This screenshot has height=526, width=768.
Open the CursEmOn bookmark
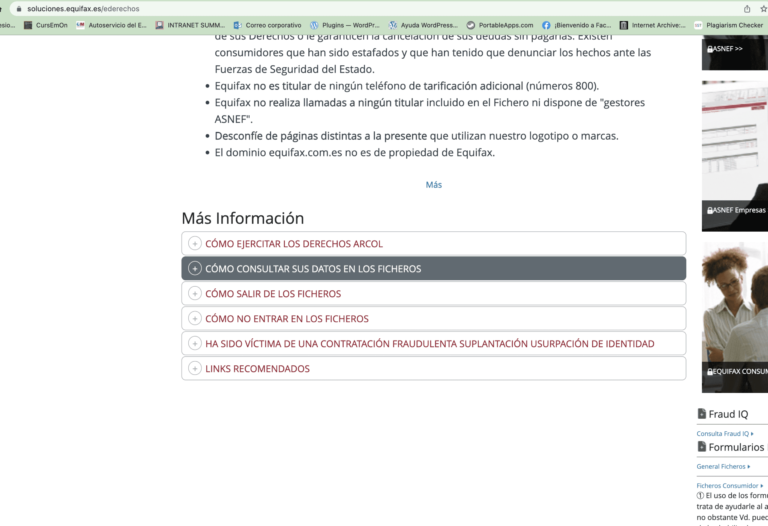(x=46, y=25)
